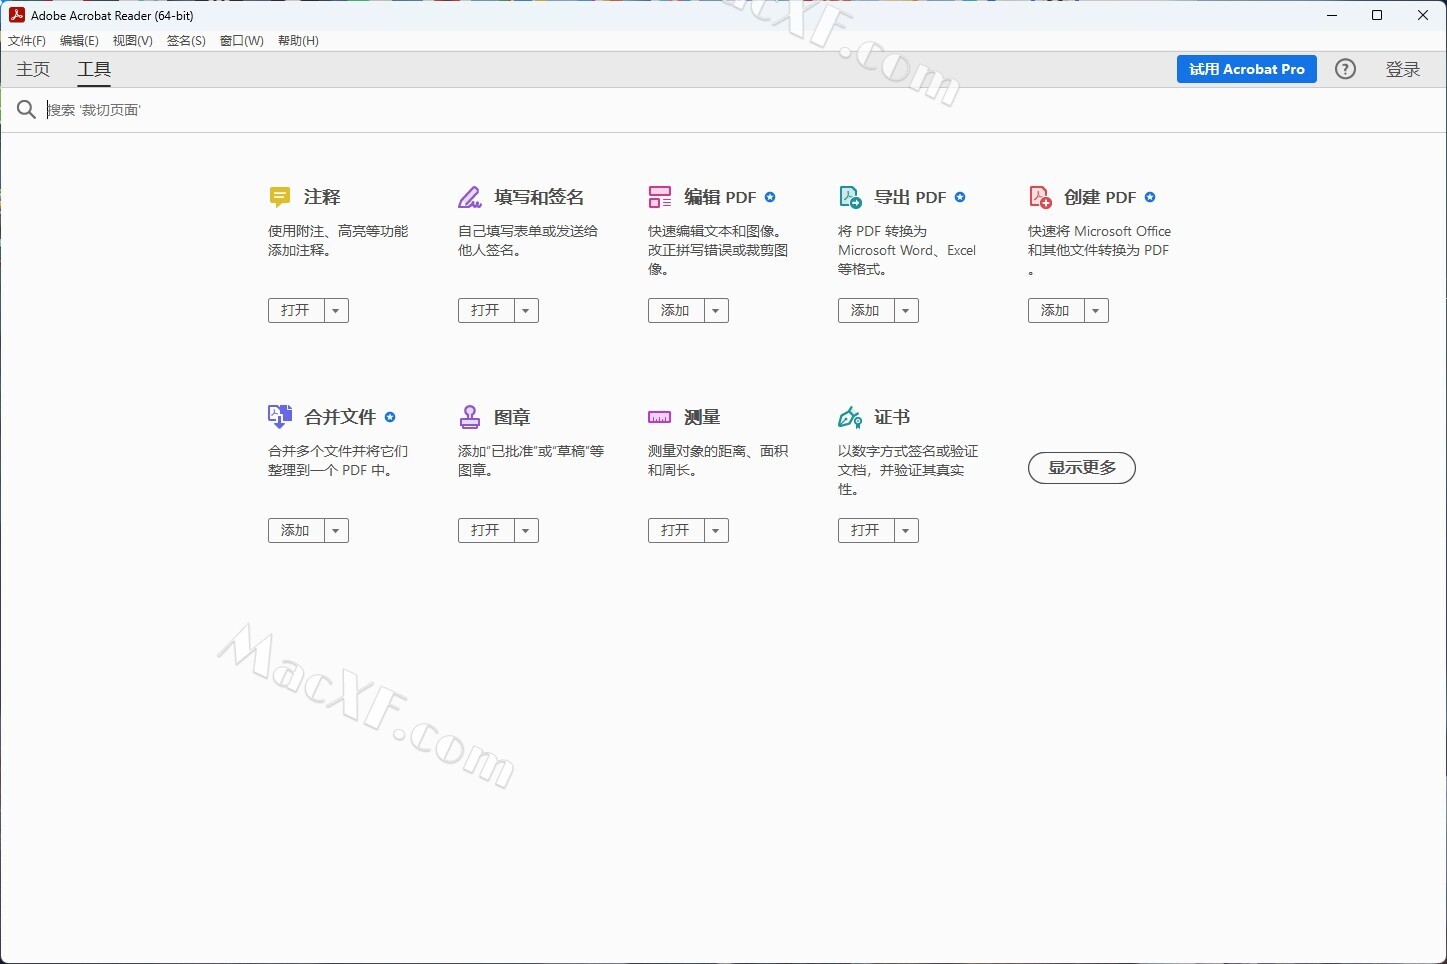The height and width of the screenshot is (964, 1447).
Task: Click the Adobe Acrobat logo in title bar
Action: pyautogui.click(x=16, y=15)
